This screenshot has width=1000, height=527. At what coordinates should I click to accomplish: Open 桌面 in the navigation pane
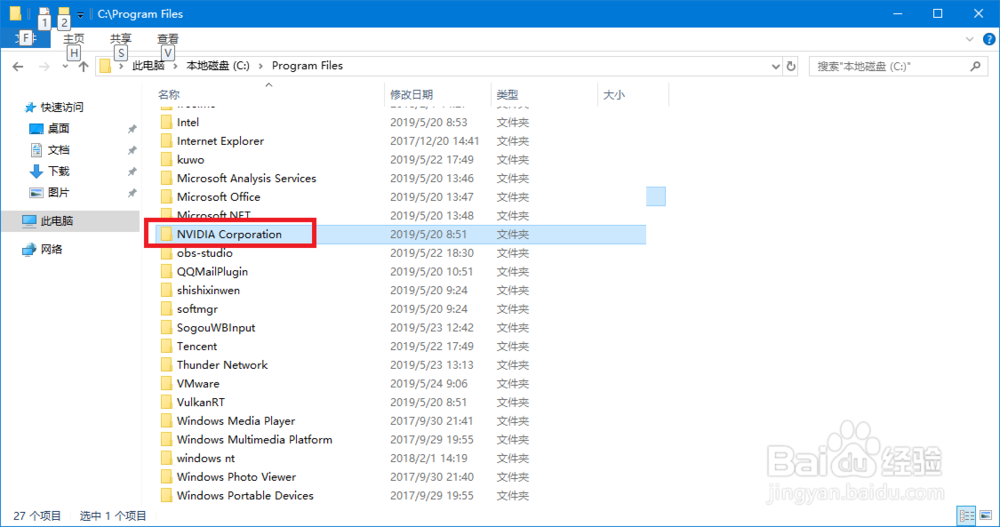(x=58, y=129)
